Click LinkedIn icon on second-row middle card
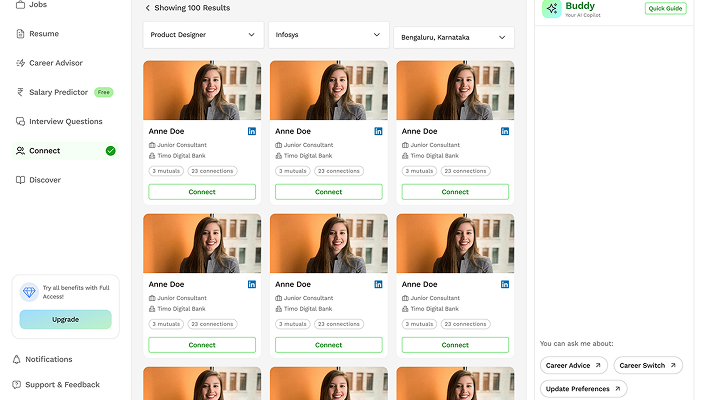The image size is (702, 400). pyautogui.click(x=378, y=284)
